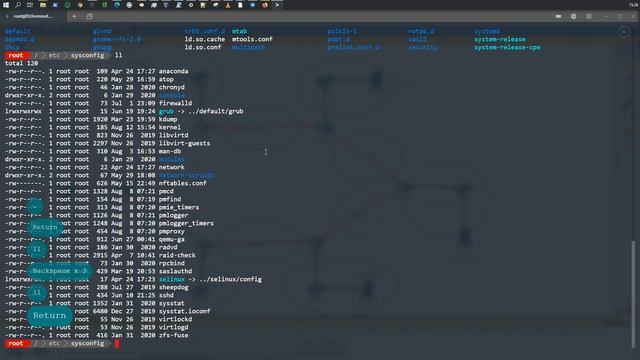Click the sheepdog file name
The image size is (640, 360).
(x=173, y=287)
